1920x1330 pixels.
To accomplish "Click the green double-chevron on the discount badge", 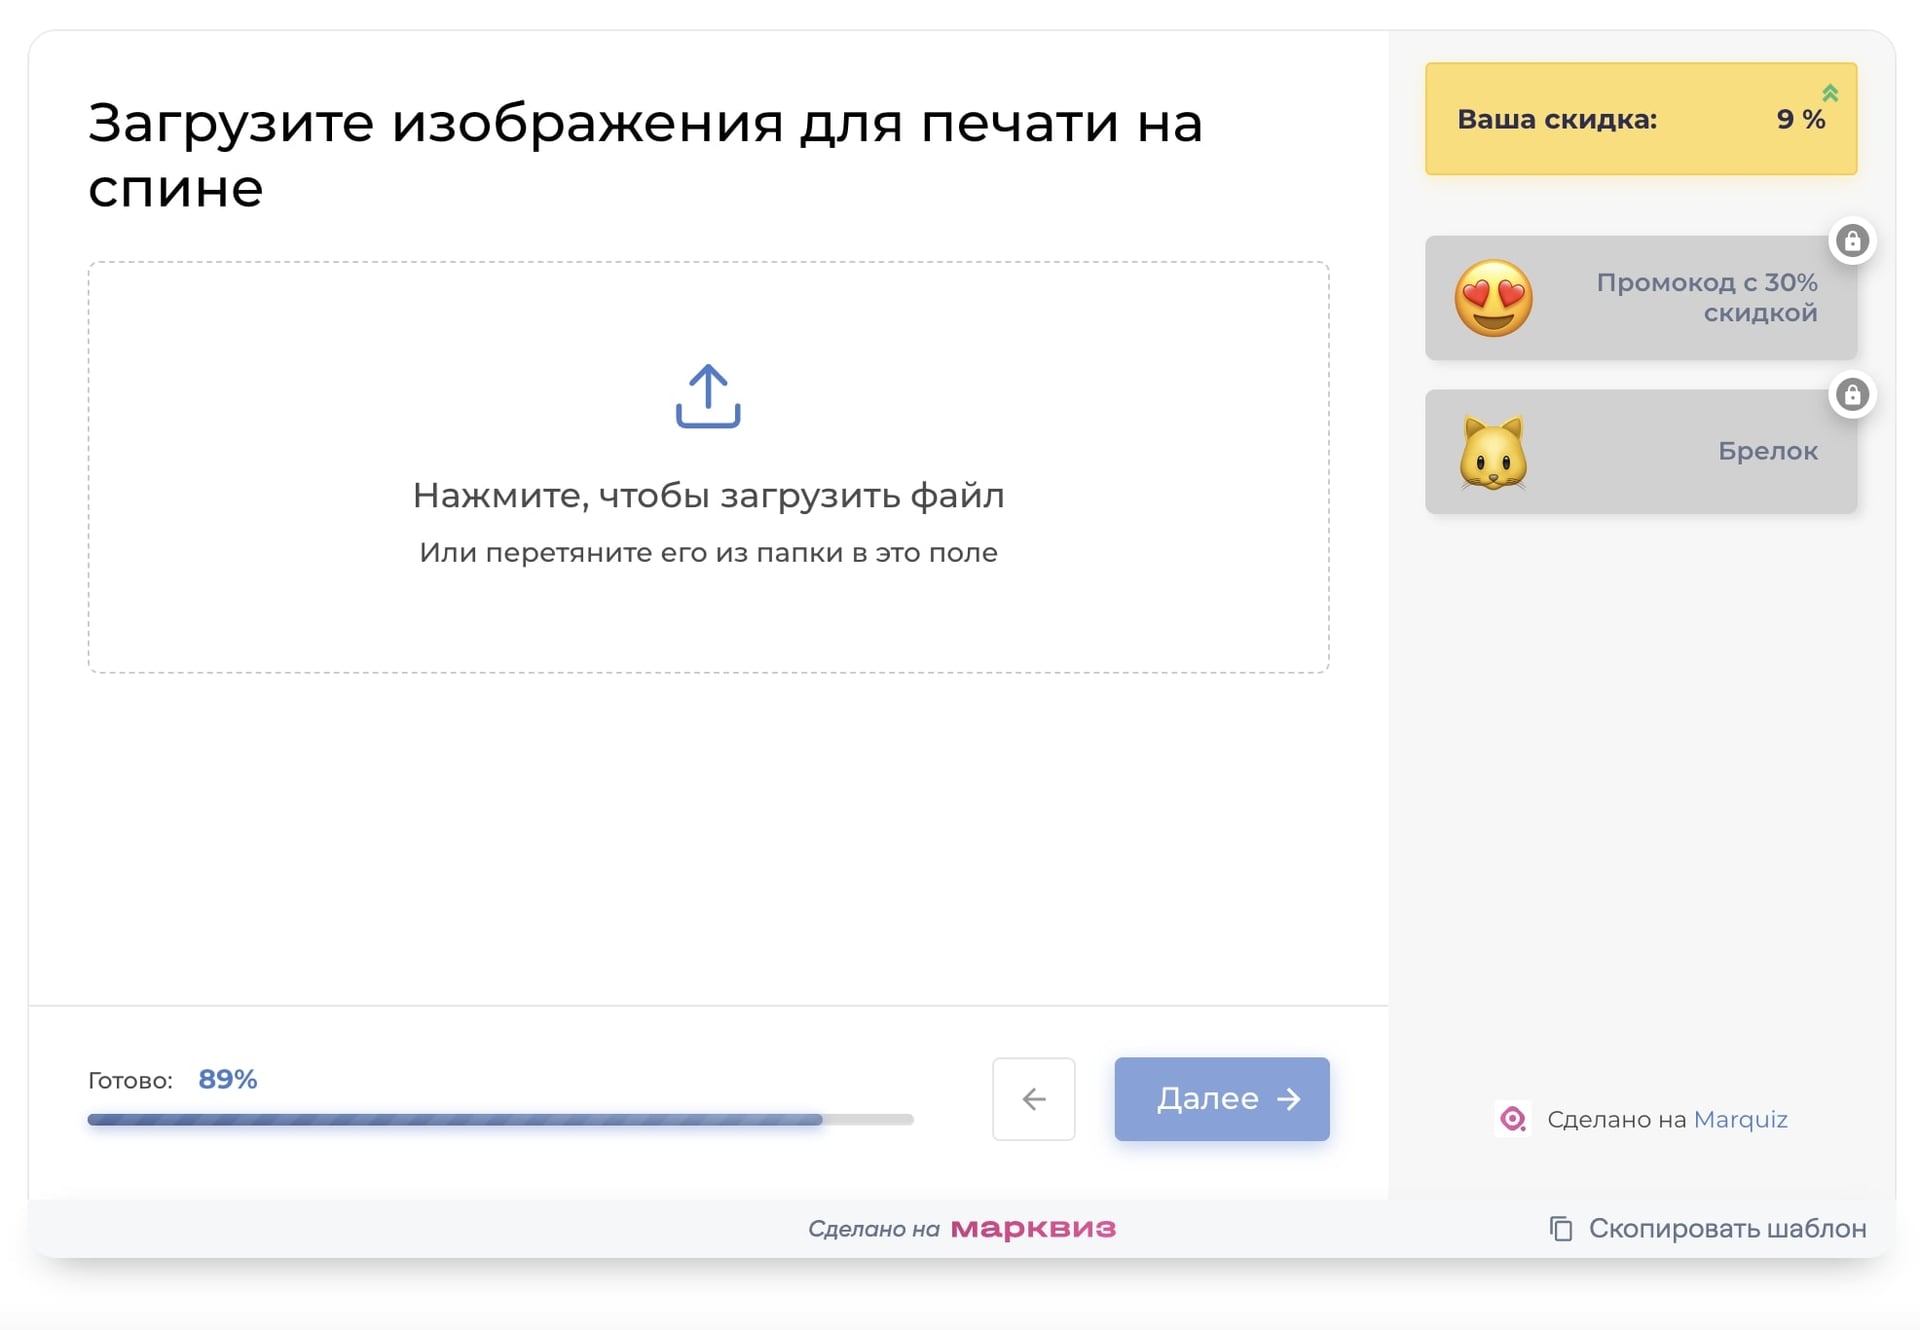I will pos(1831,92).
